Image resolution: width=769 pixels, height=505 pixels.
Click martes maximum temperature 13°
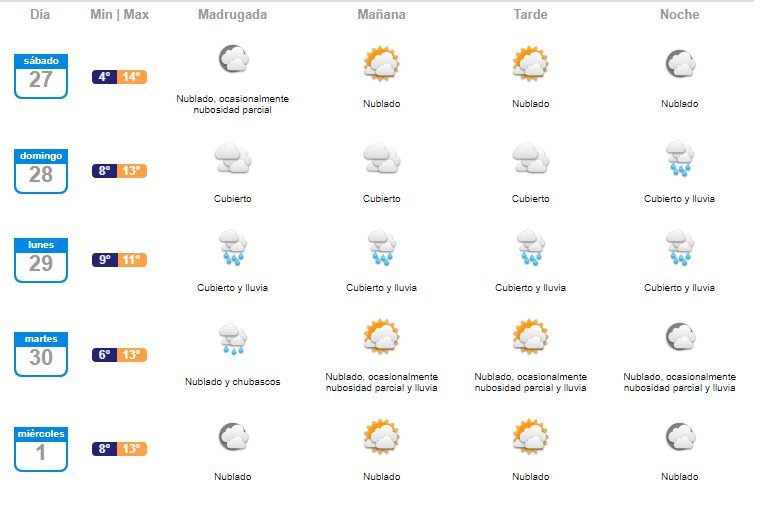(x=132, y=355)
